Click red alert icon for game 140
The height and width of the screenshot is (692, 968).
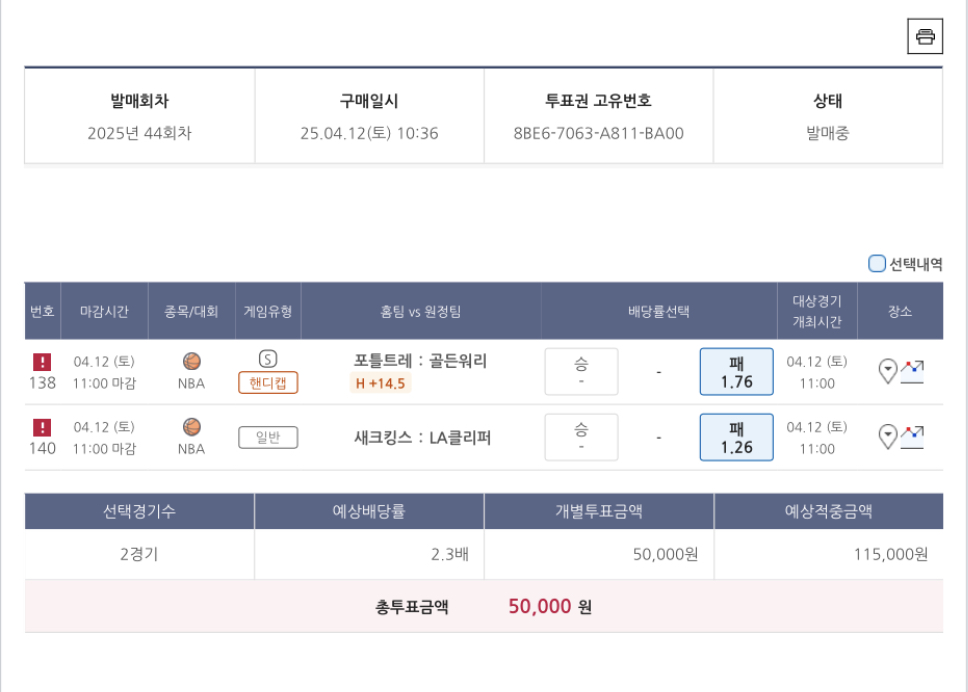pyautogui.click(x=42, y=427)
